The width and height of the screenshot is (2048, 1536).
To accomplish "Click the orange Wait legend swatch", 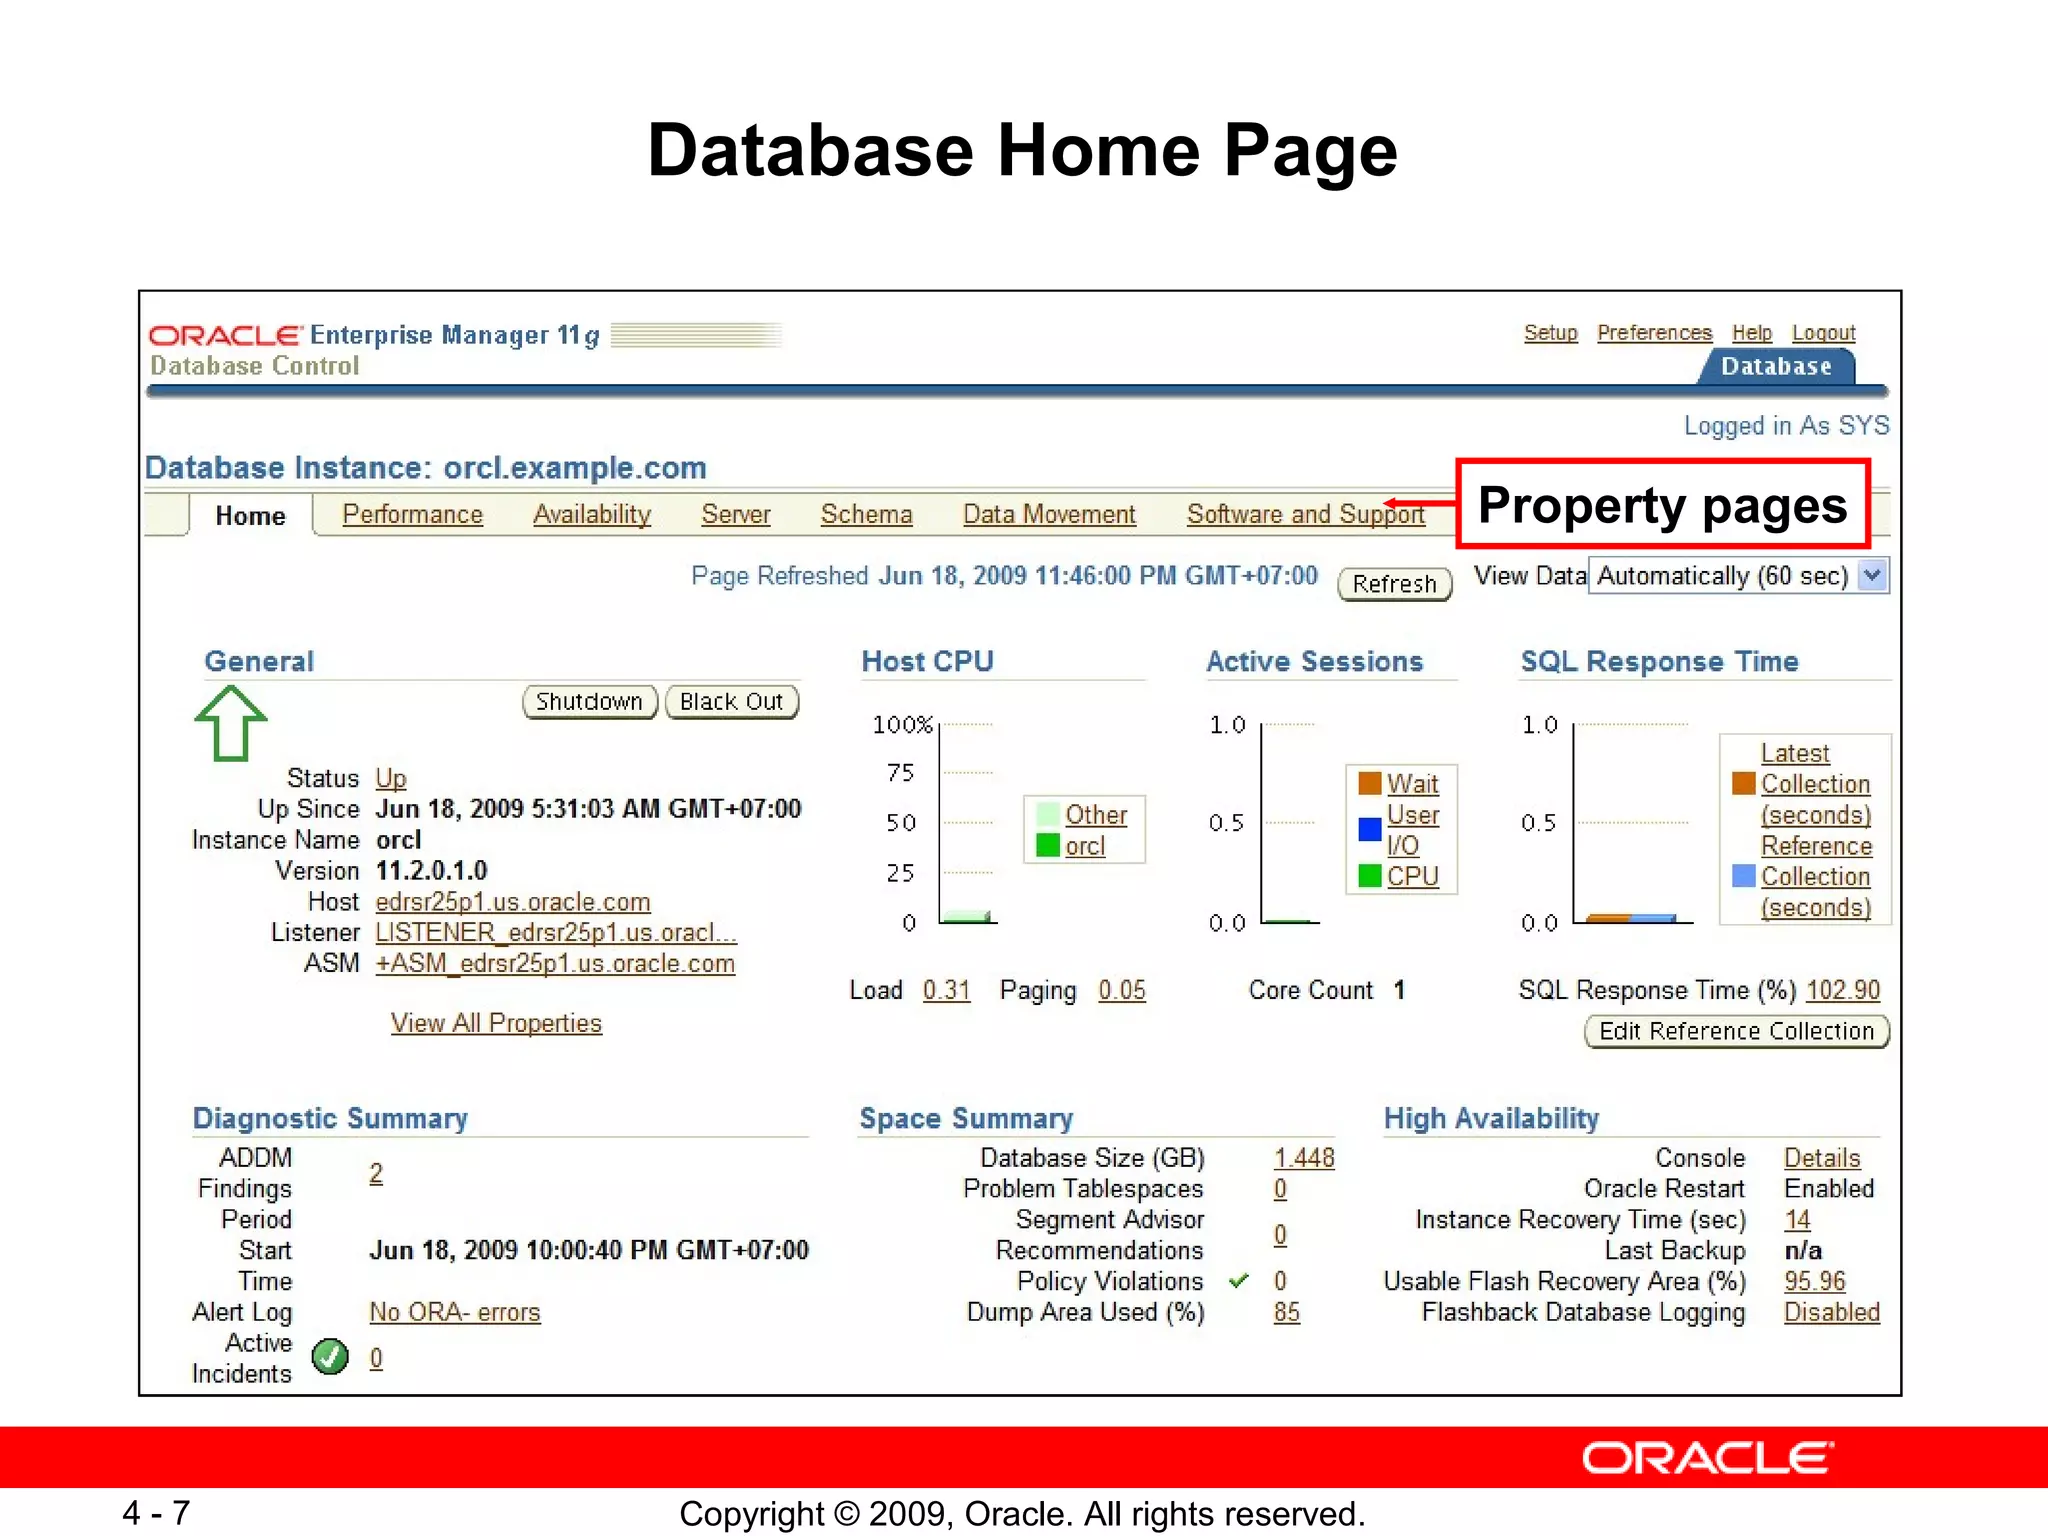I will pos(1370,783).
